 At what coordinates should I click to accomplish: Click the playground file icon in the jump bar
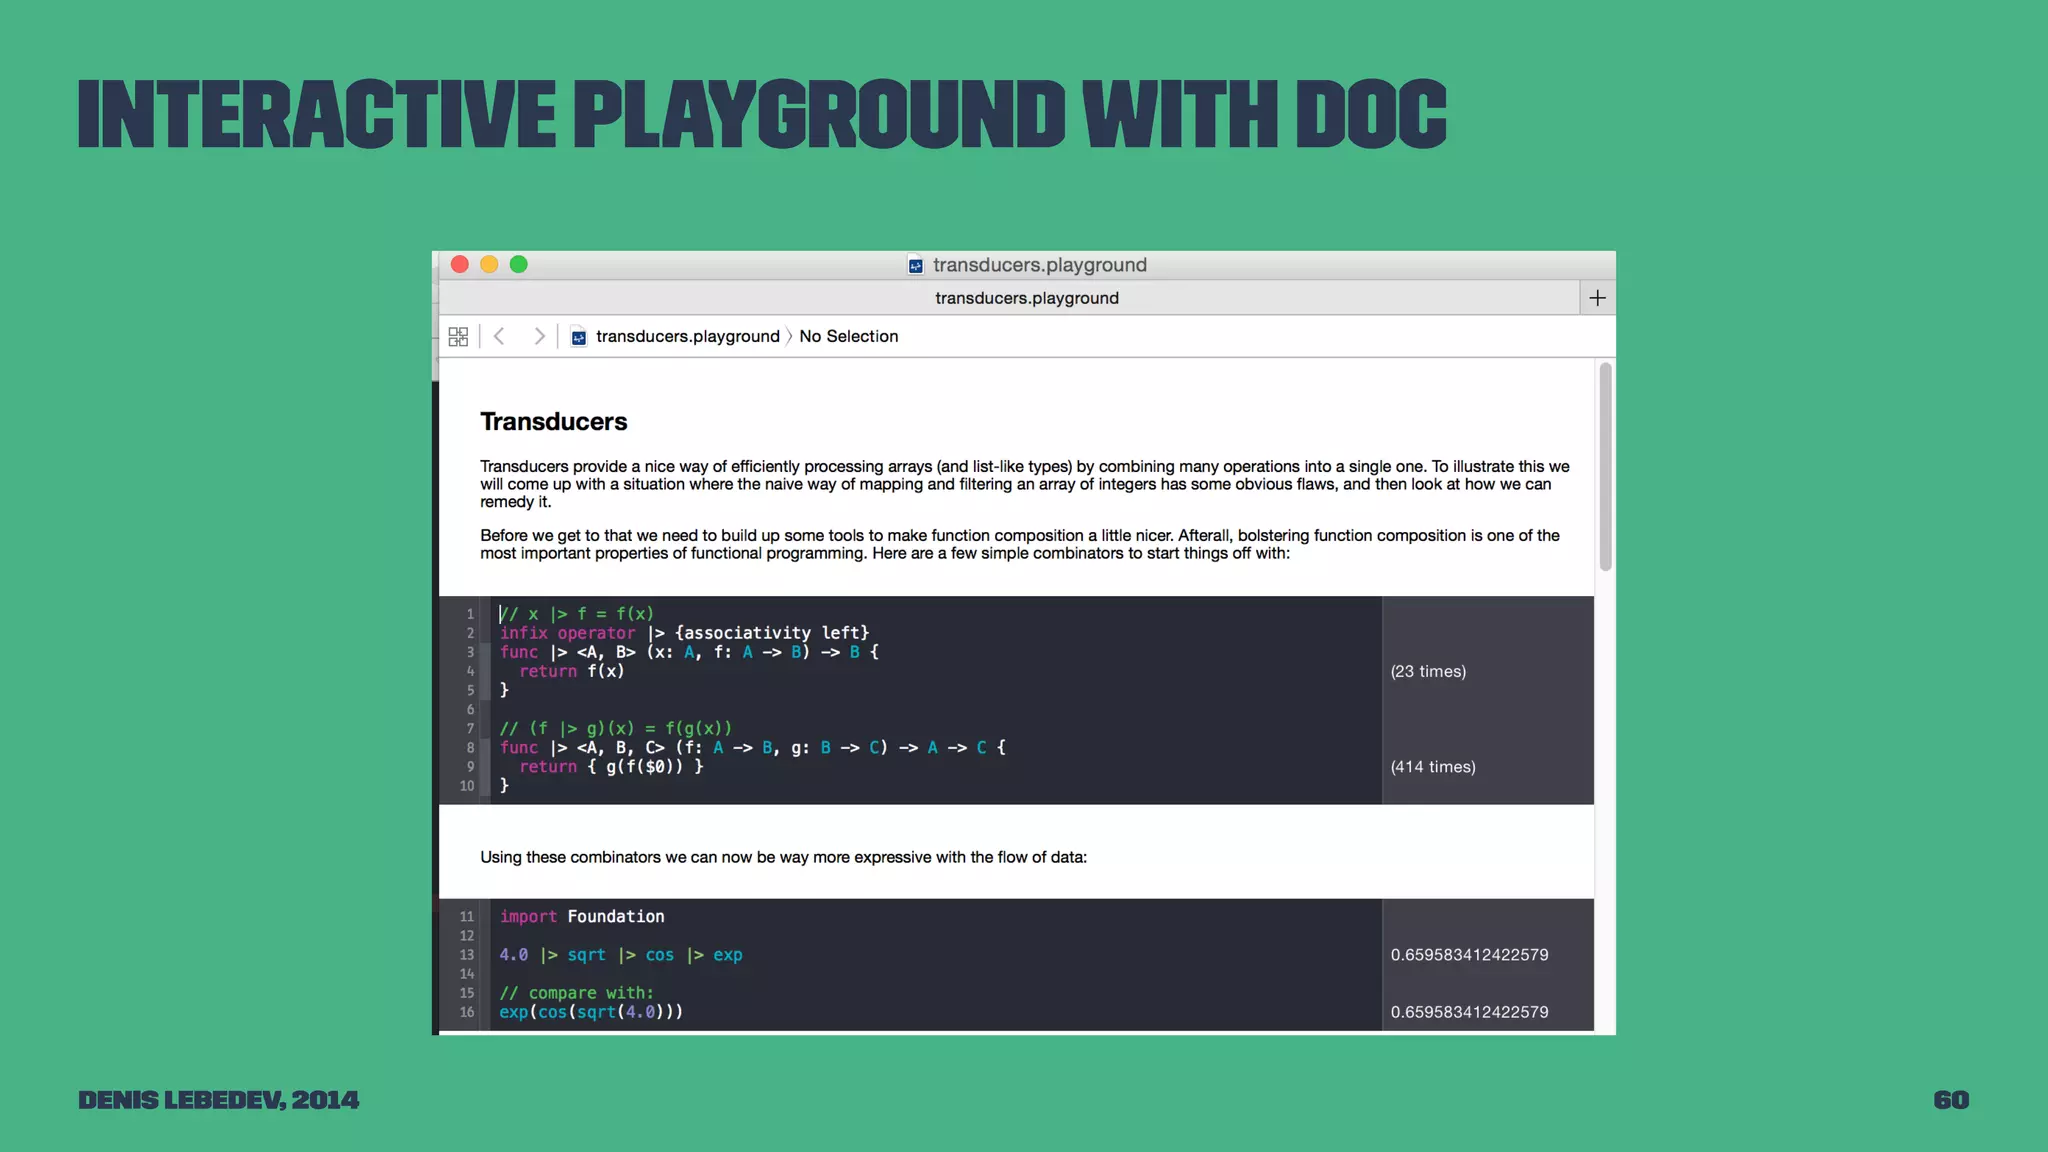click(578, 337)
